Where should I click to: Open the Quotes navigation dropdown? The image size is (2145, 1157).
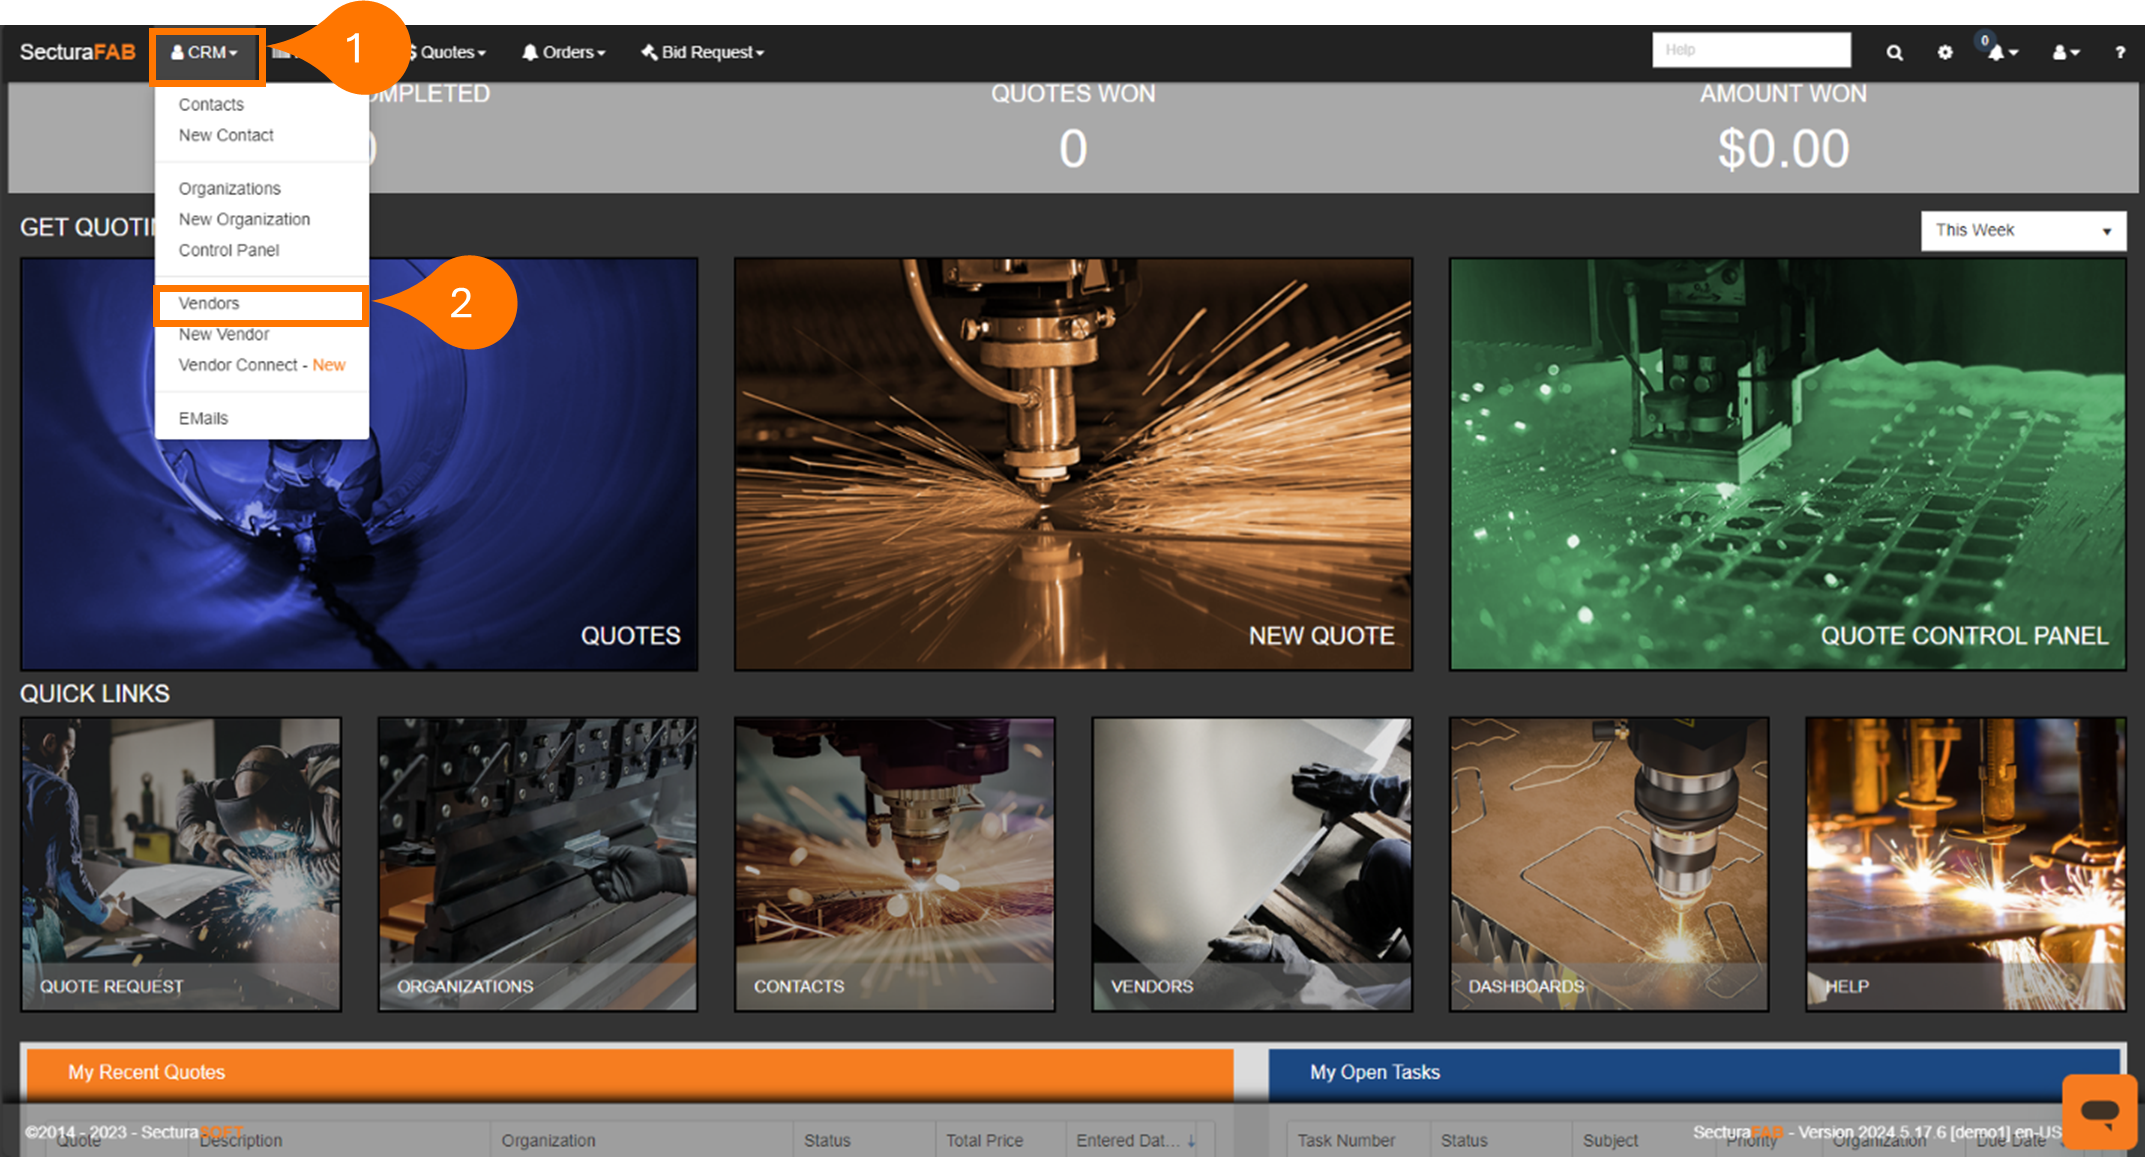[x=452, y=52]
